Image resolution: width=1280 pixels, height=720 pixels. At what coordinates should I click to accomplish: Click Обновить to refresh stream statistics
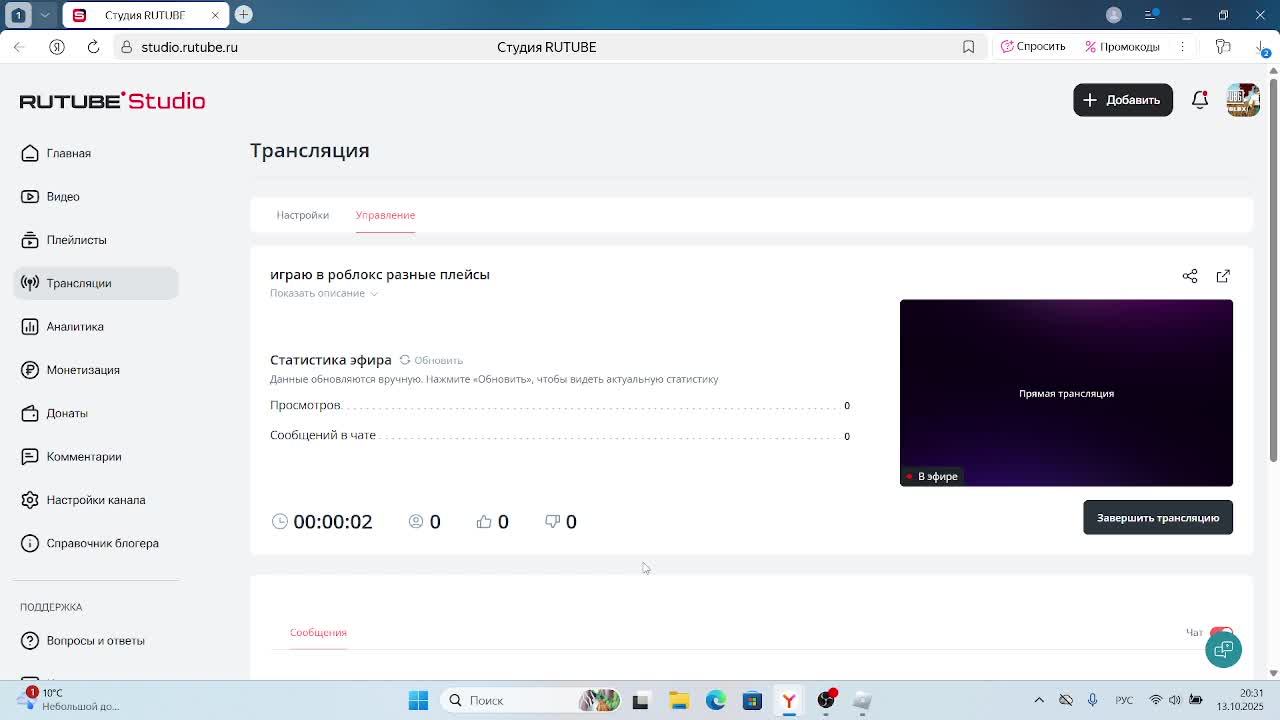pyautogui.click(x=431, y=360)
